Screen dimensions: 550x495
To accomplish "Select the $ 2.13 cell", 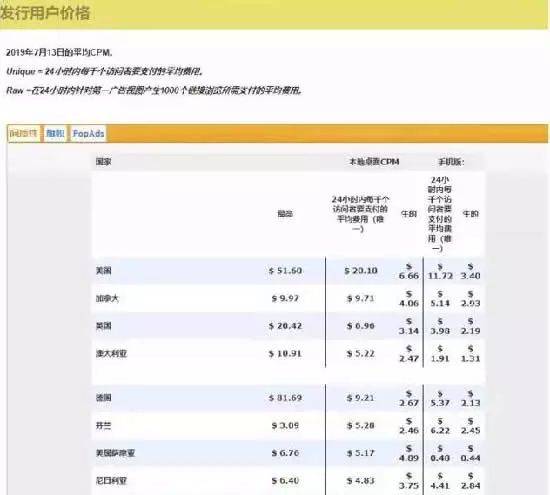I will coord(470,399).
